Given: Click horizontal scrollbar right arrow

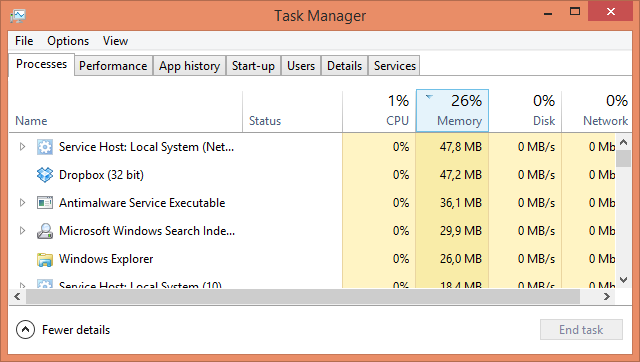Looking at the screenshot, I should tap(607, 296).
